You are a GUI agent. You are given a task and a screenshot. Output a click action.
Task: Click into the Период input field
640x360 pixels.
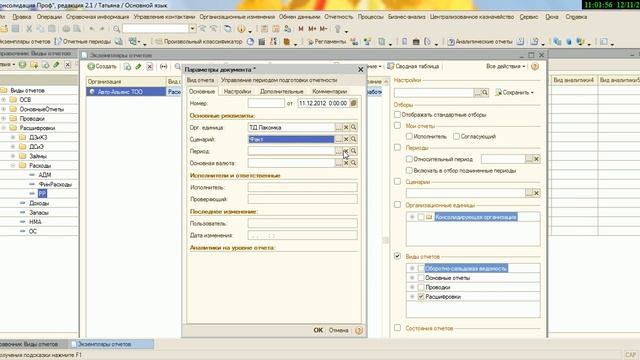click(x=291, y=151)
